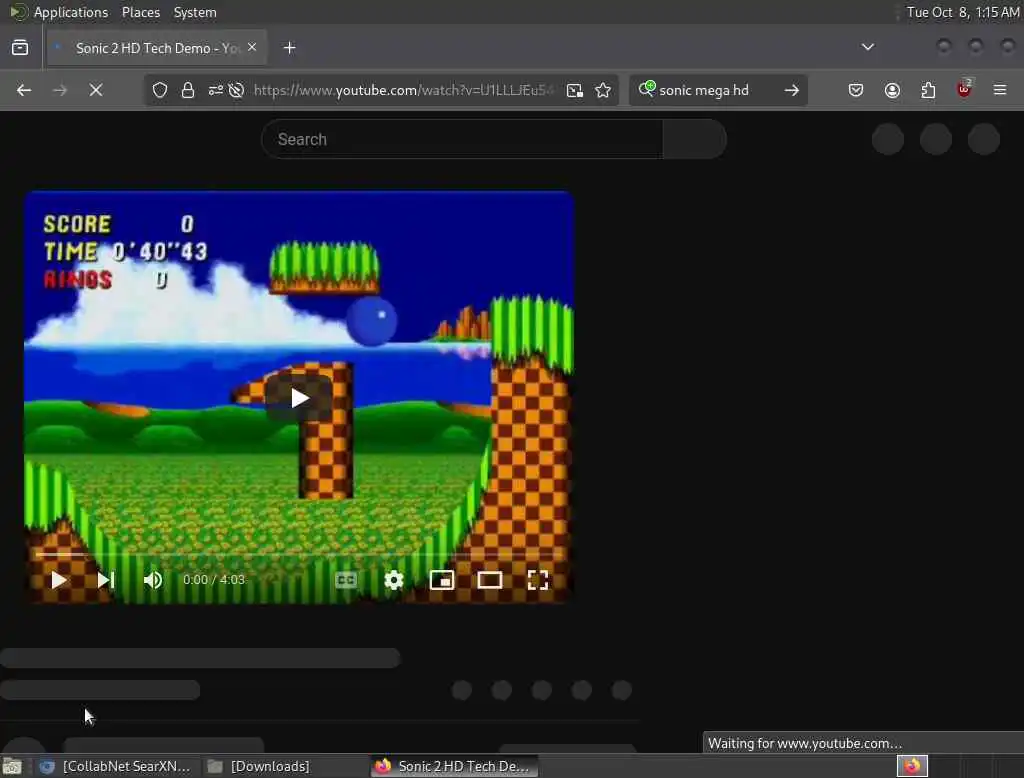
Task: Open the extensions puzzle icon
Action: [x=928, y=90]
